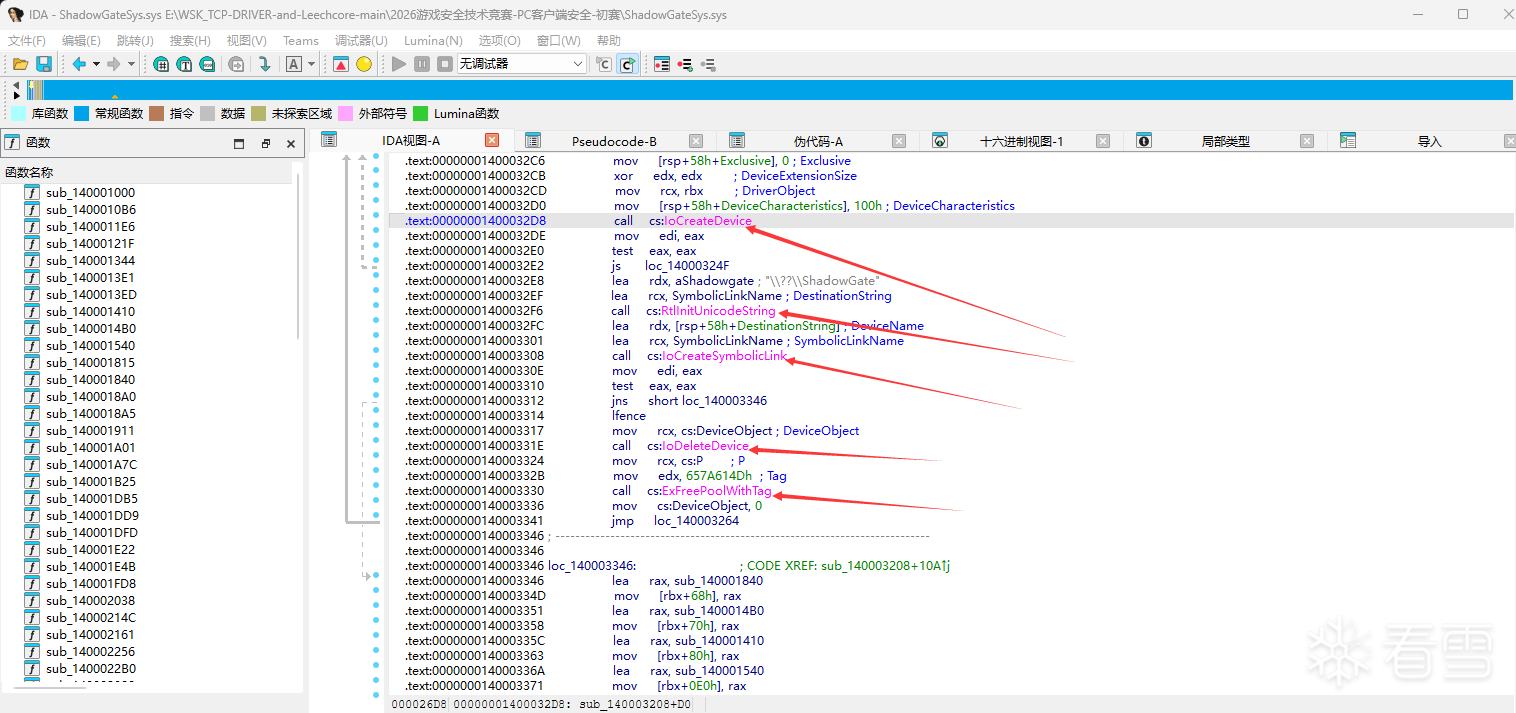Screen dimensions: 1516x713
Task: Click the boxed 'A' text search icon
Action: [294, 64]
